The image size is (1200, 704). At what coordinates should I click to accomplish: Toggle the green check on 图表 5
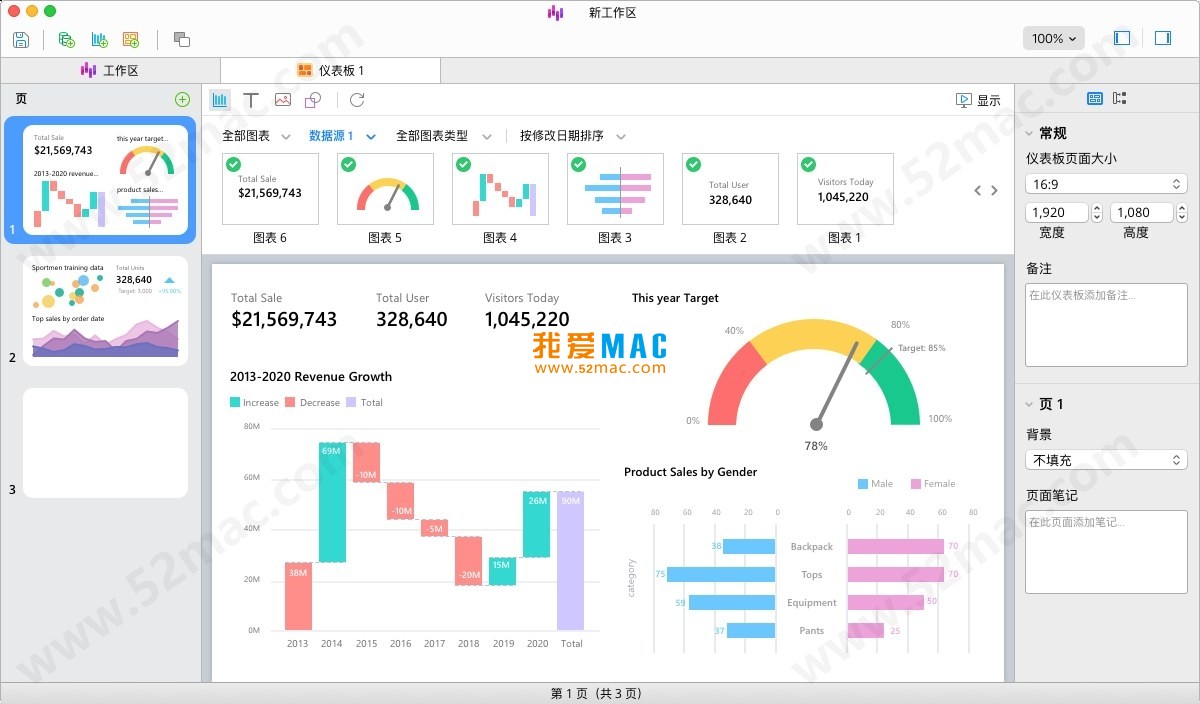349,164
